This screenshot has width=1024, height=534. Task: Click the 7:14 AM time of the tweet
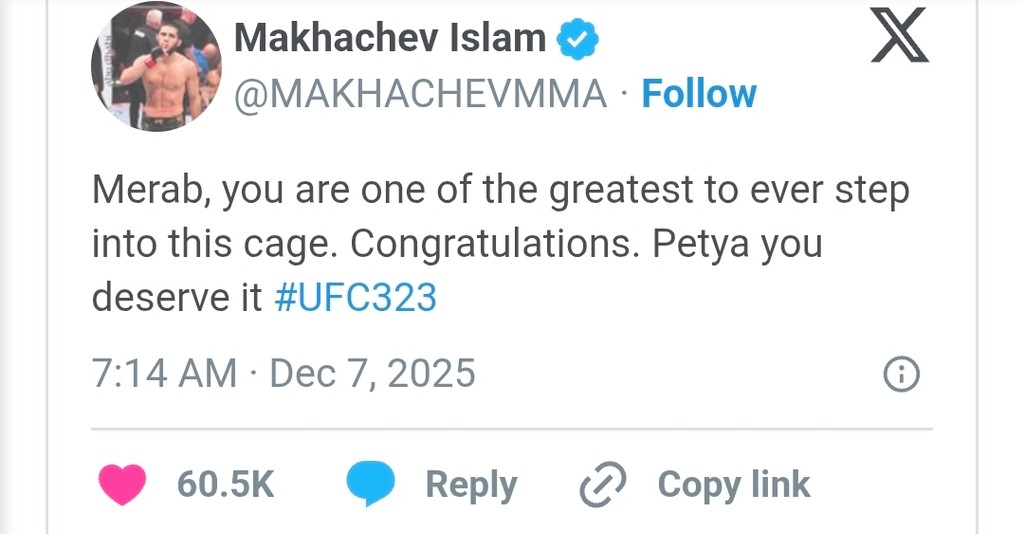(164, 374)
